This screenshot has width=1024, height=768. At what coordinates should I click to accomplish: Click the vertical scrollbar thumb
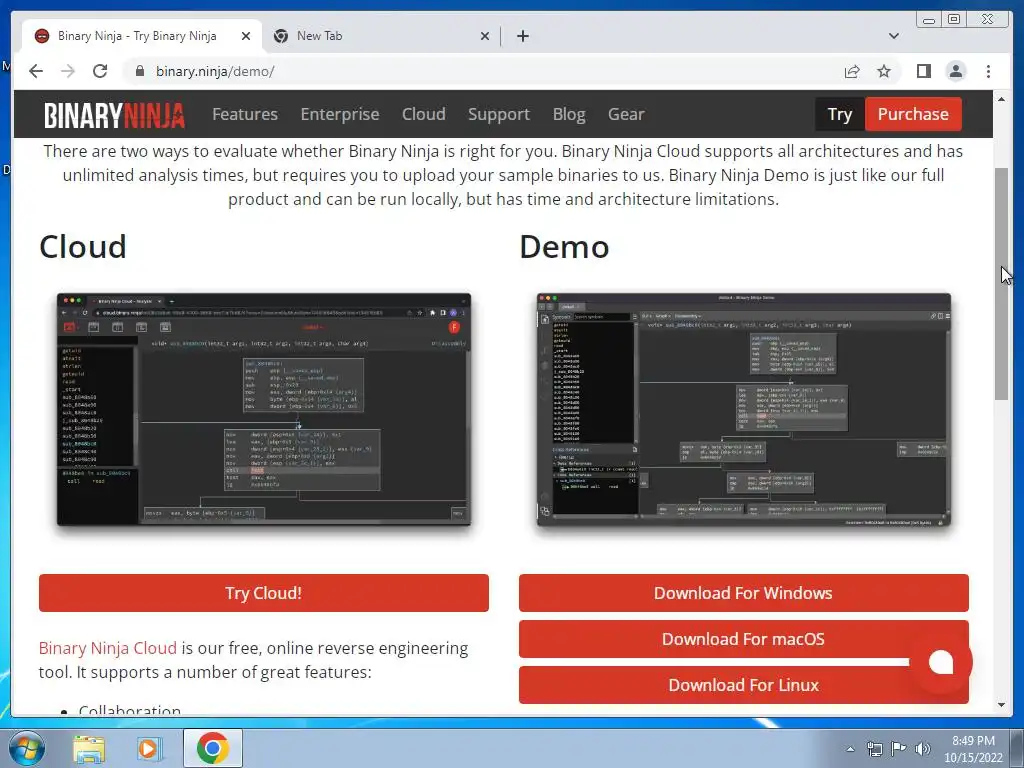pyautogui.click(x=1002, y=283)
